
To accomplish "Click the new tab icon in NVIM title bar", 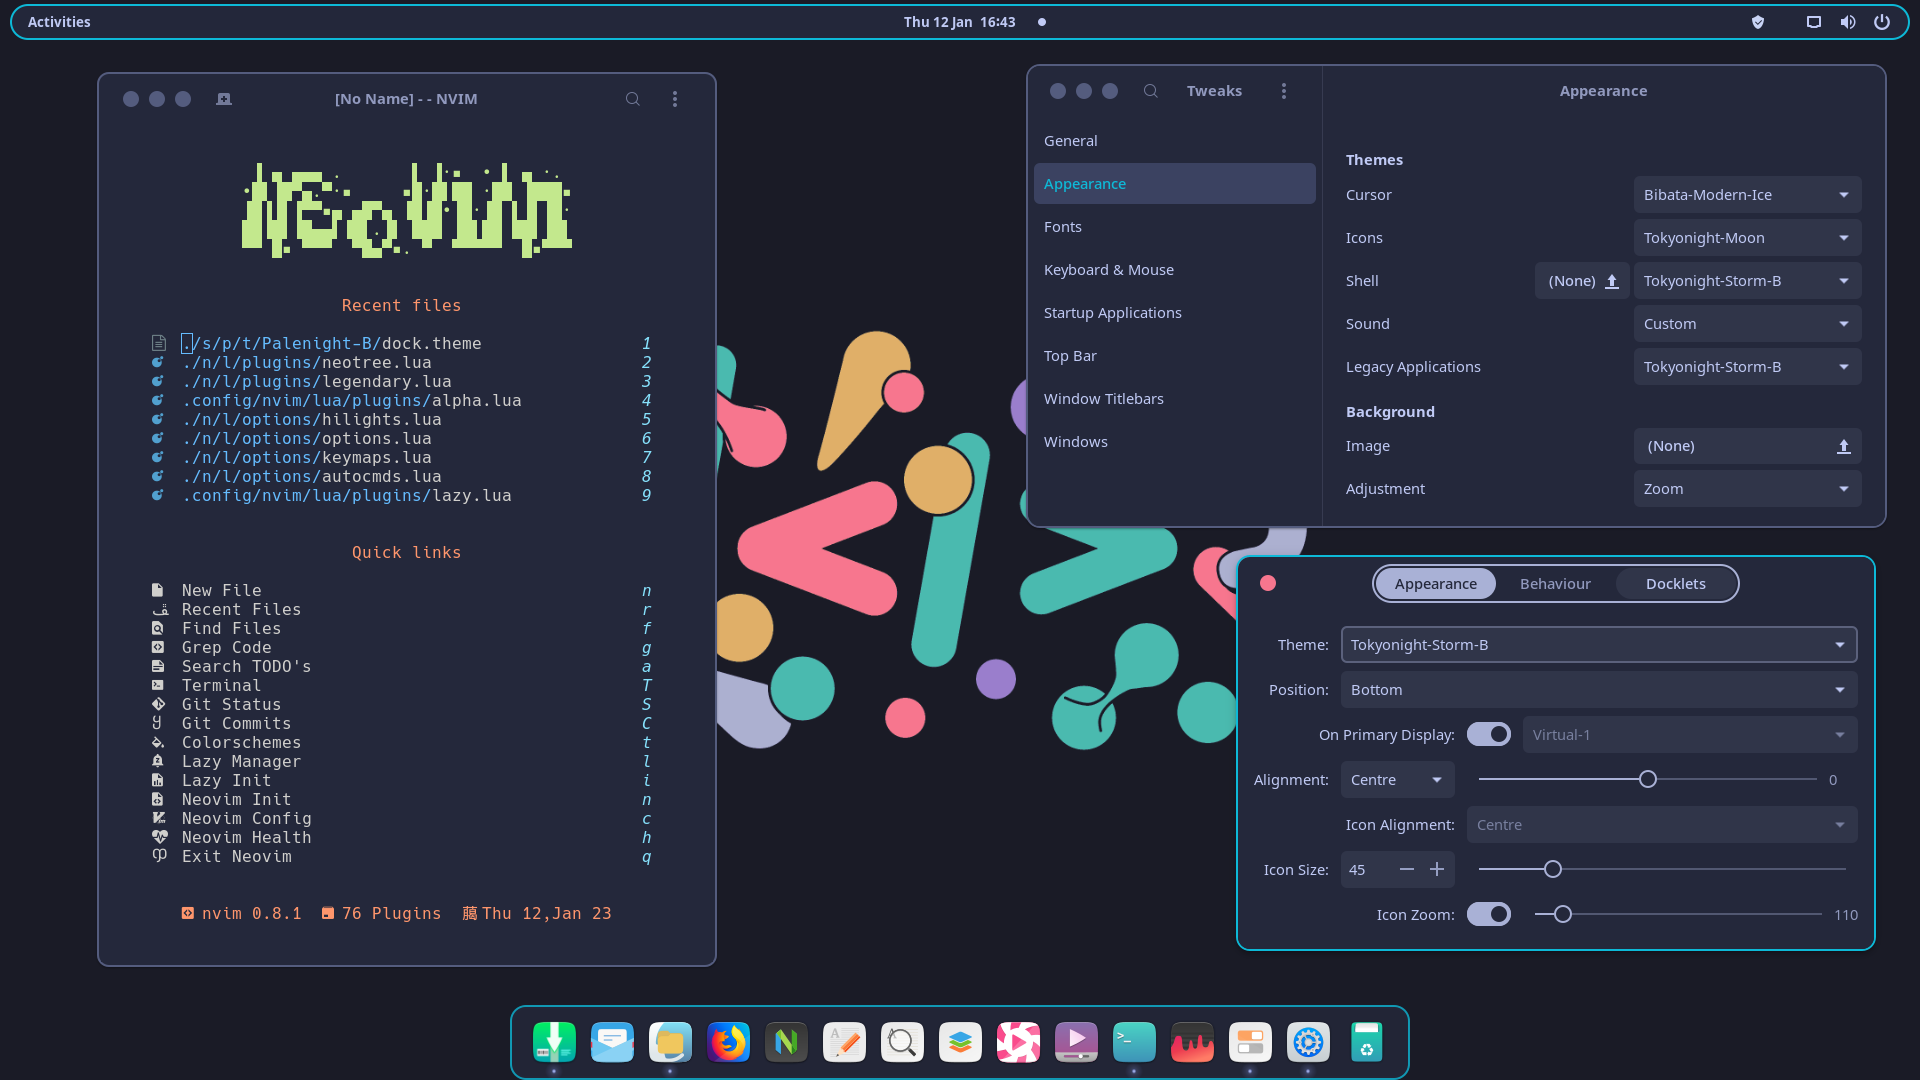I will point(224,99).
